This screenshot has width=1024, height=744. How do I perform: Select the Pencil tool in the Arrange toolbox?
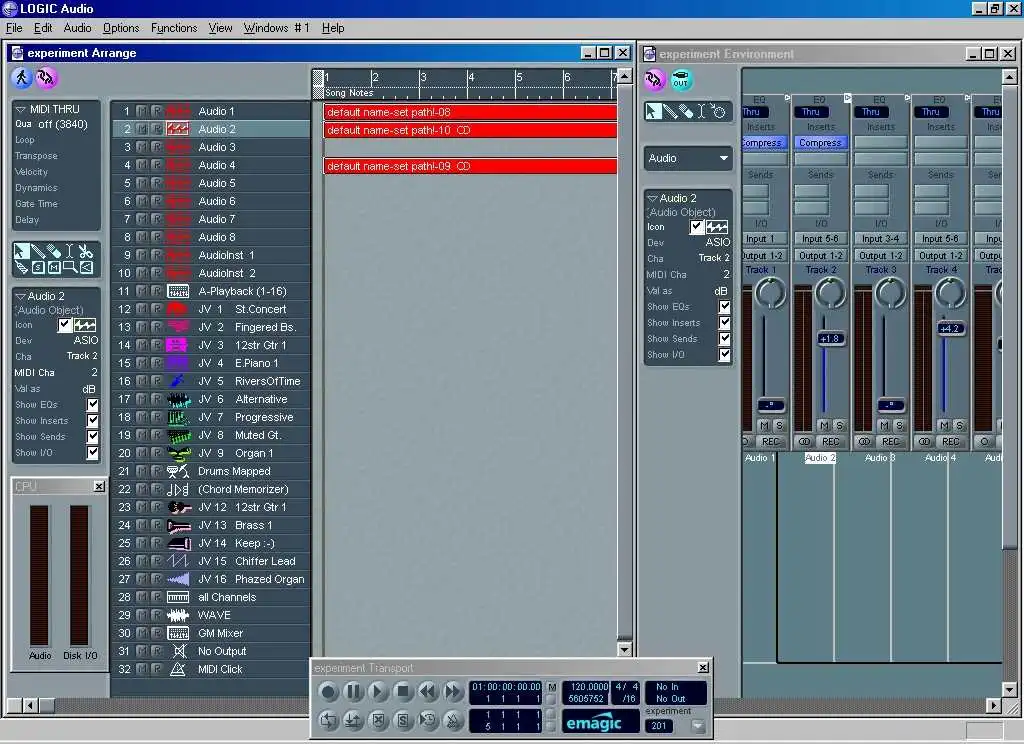click(37, 251)
